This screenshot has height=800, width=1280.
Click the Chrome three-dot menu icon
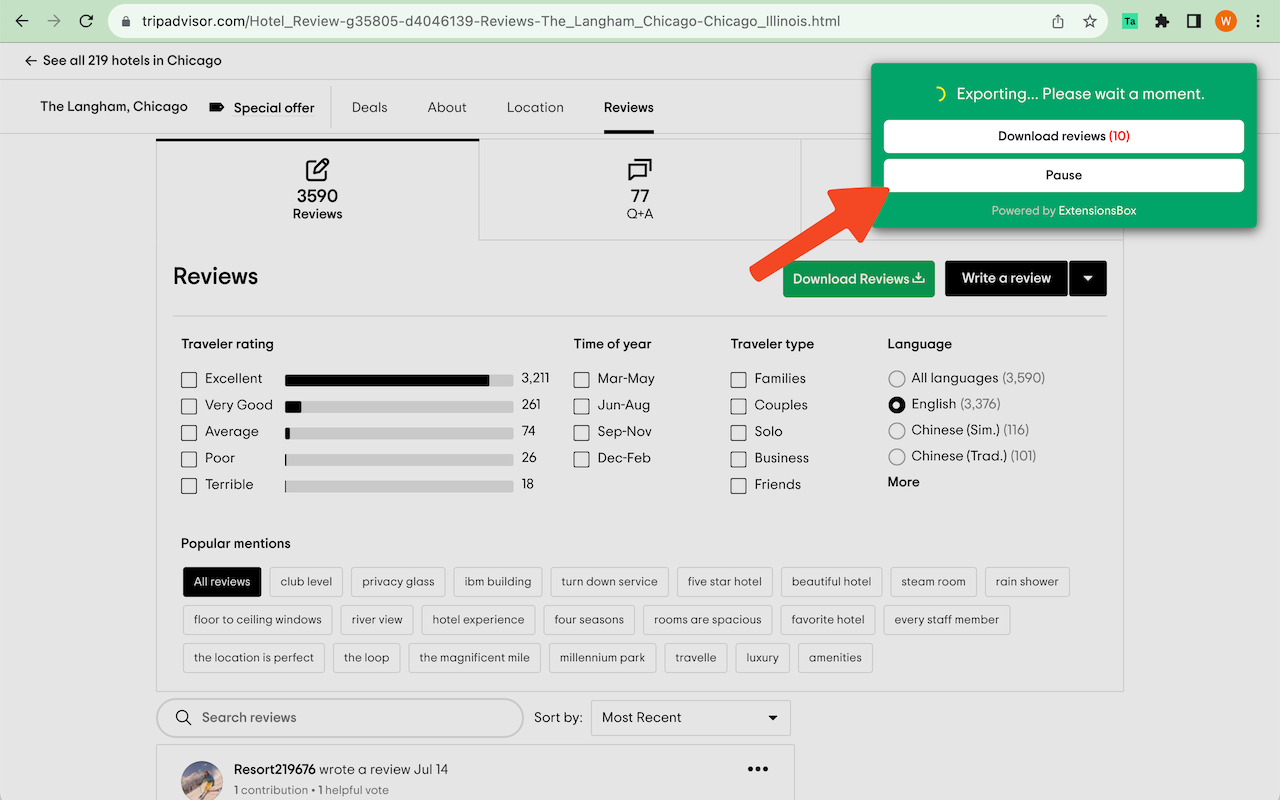point(1258,21)
